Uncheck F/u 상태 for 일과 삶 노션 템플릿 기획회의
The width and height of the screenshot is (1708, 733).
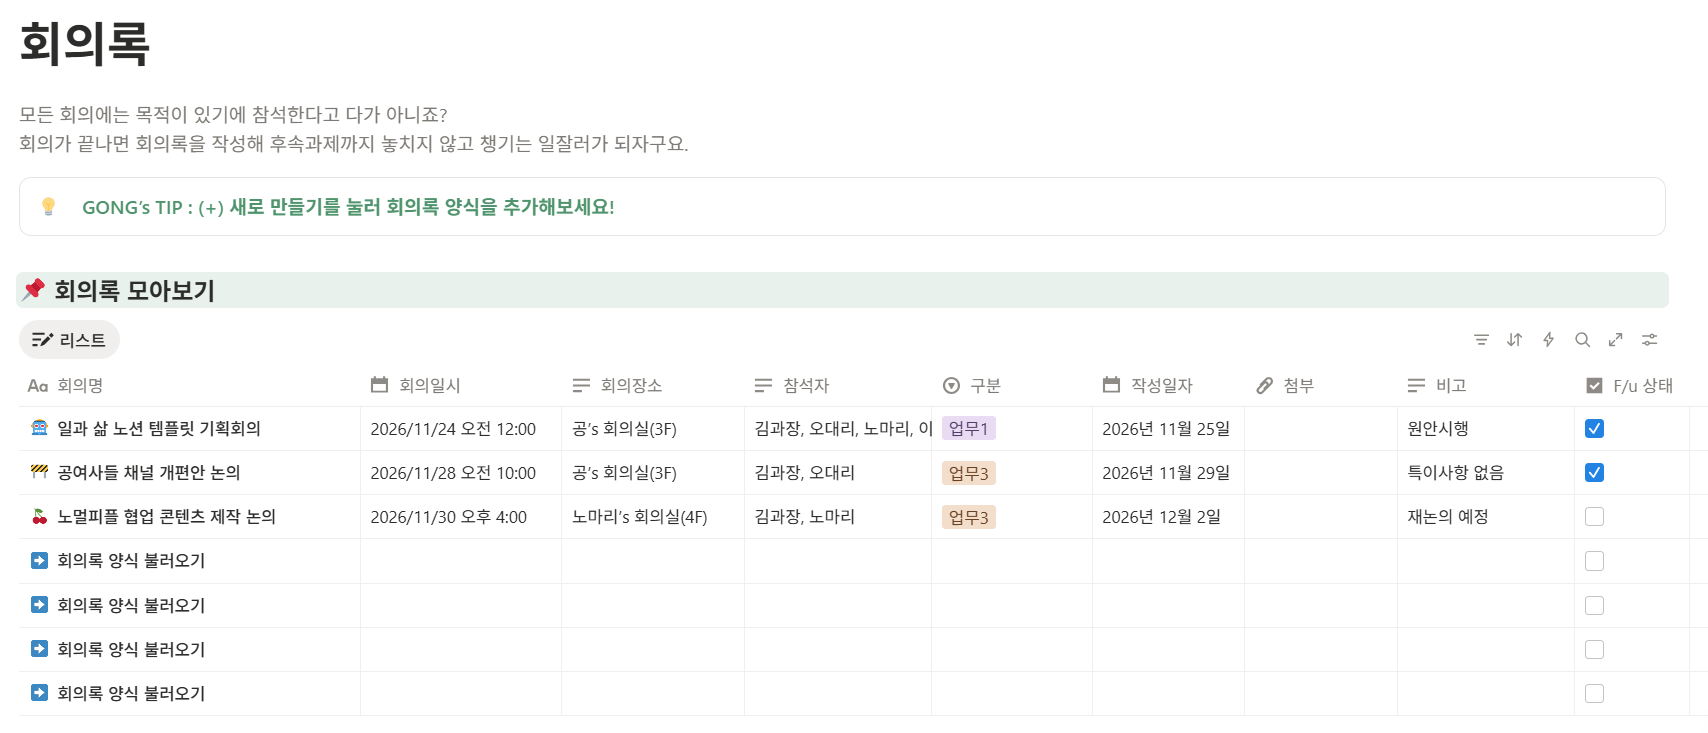click(1594, 429)
